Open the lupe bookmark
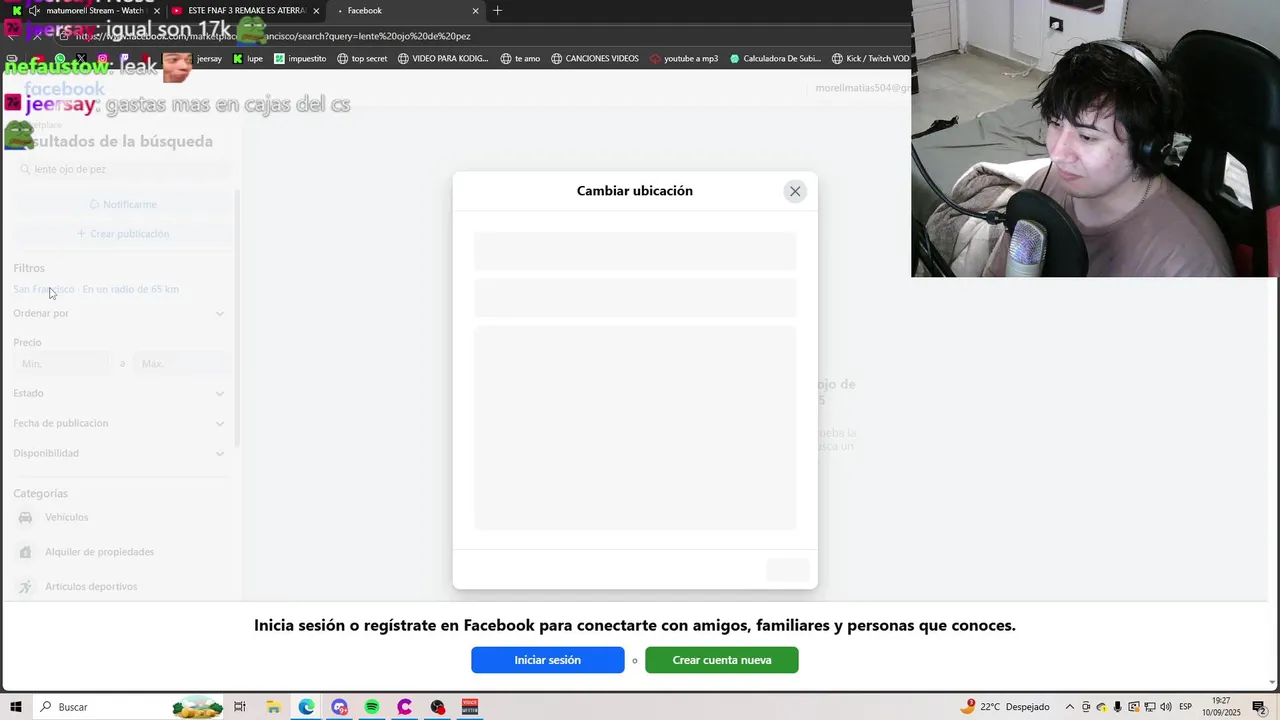Viewport: 1280px width, 720px height. [248, 59]
